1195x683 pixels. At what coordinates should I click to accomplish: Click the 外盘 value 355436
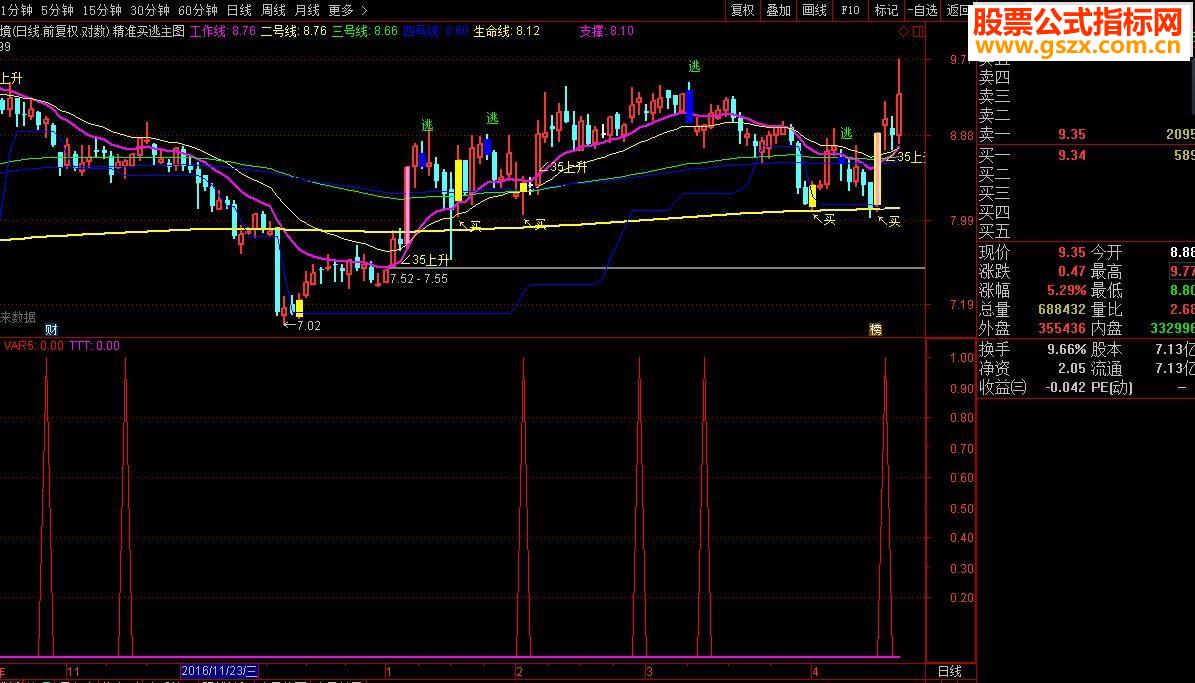click(1062, 329)
